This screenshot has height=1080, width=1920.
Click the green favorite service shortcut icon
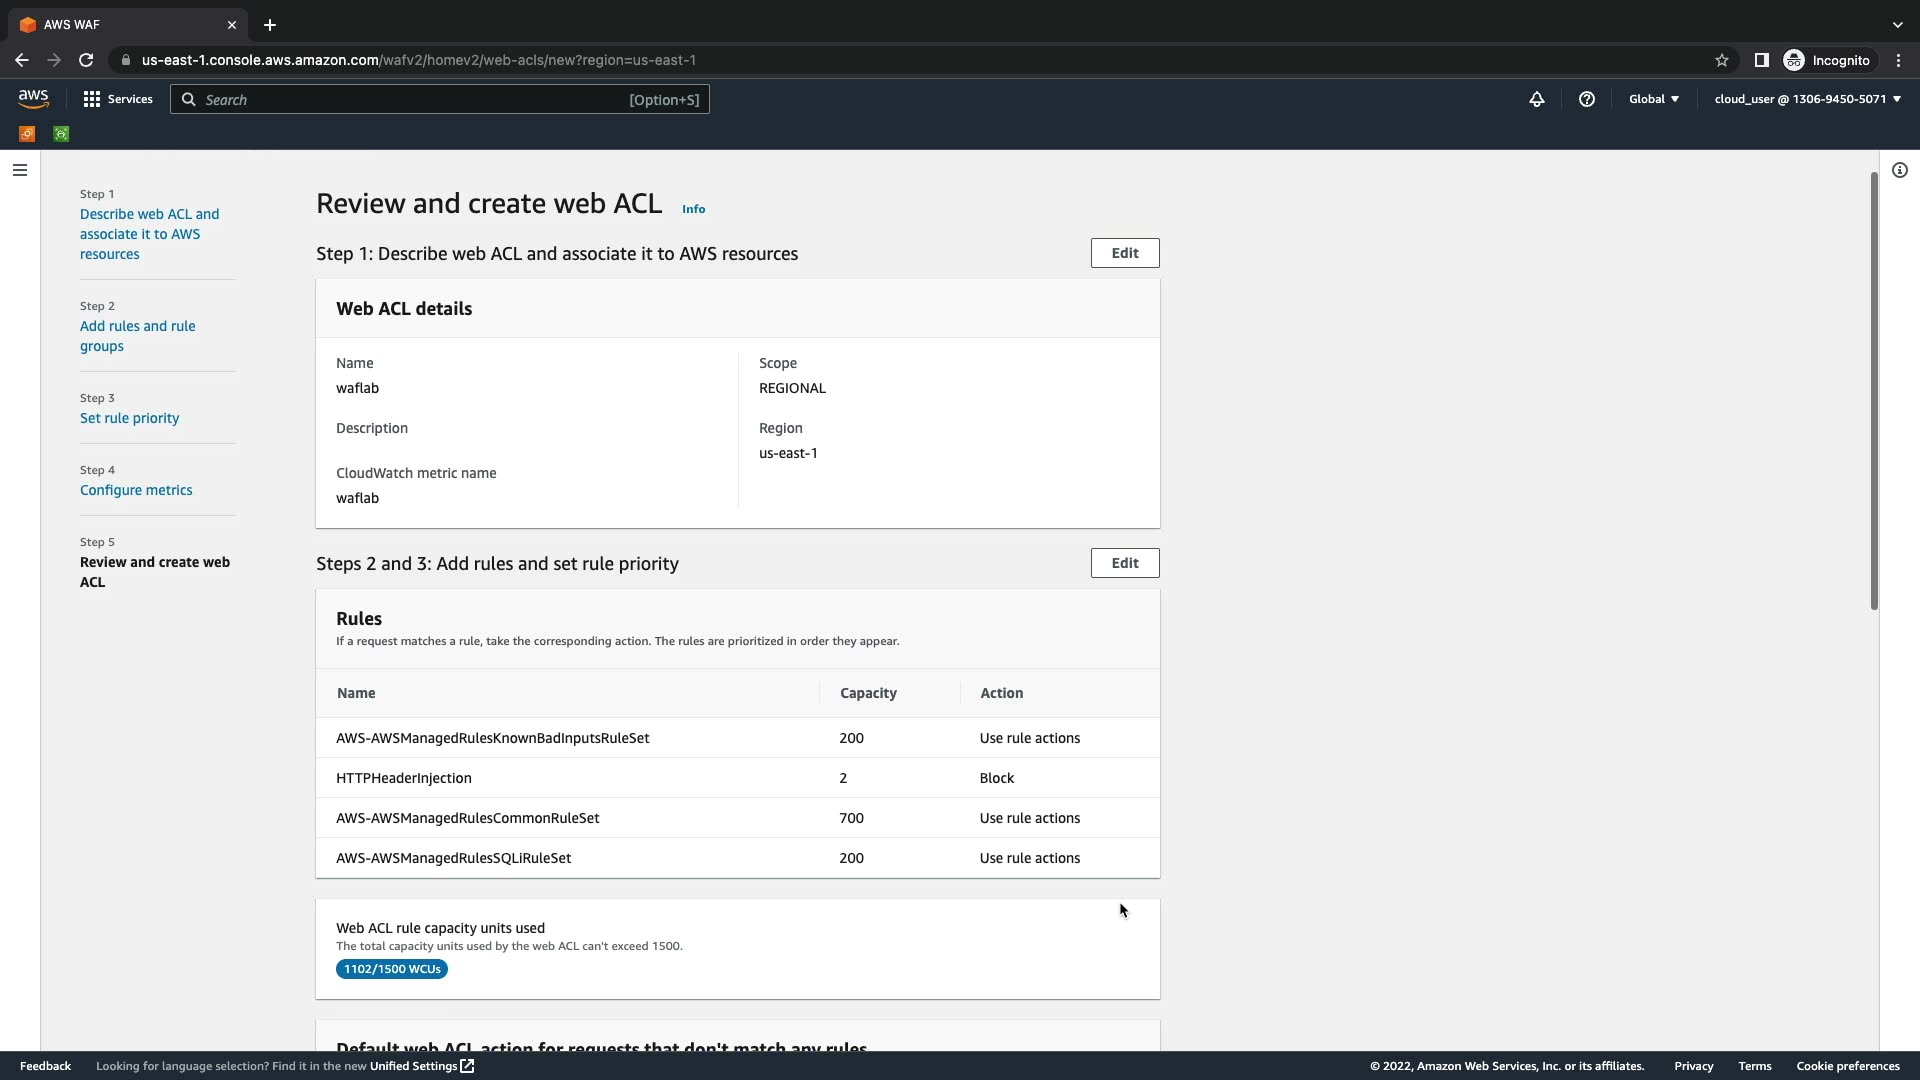(61, 134)
